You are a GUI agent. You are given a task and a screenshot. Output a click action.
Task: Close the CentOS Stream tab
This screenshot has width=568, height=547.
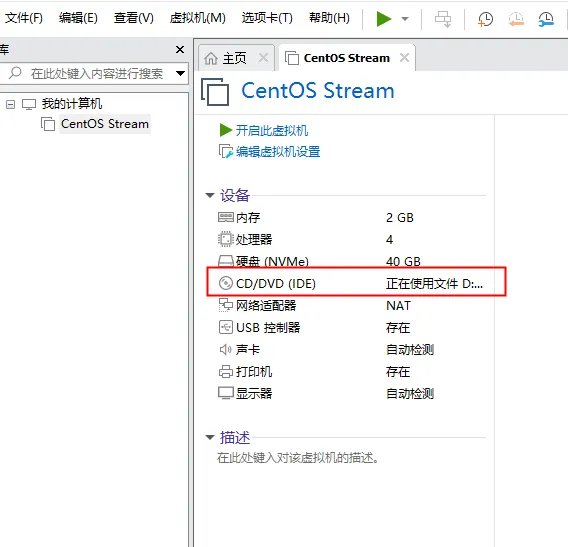404,58
